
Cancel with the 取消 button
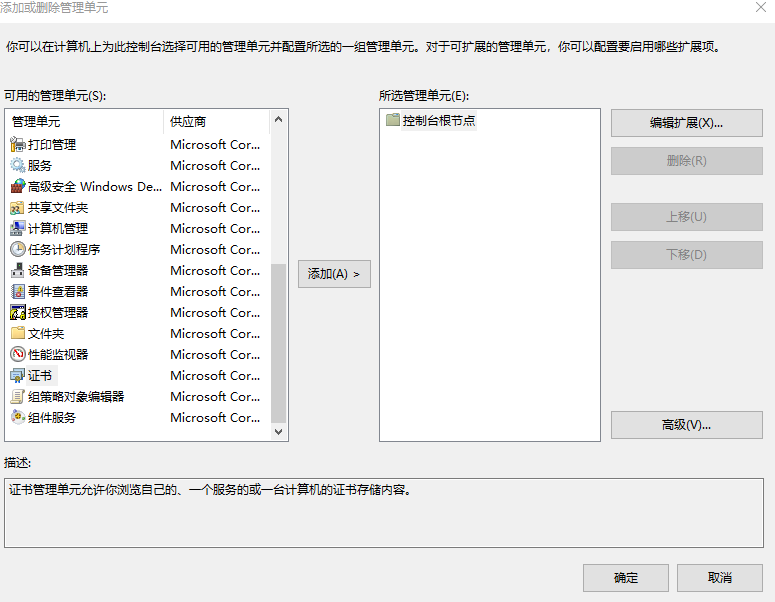pos(720,578)
